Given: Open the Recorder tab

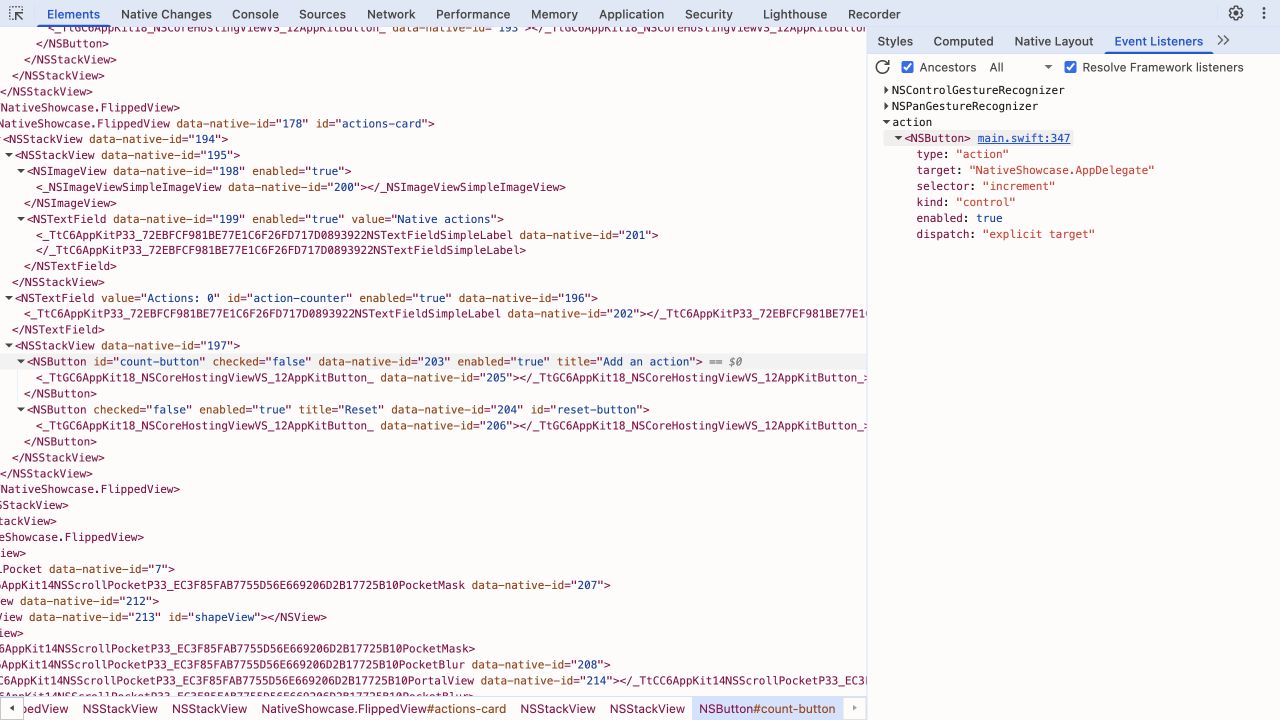Looking at the screenshot, I should 874,14.
